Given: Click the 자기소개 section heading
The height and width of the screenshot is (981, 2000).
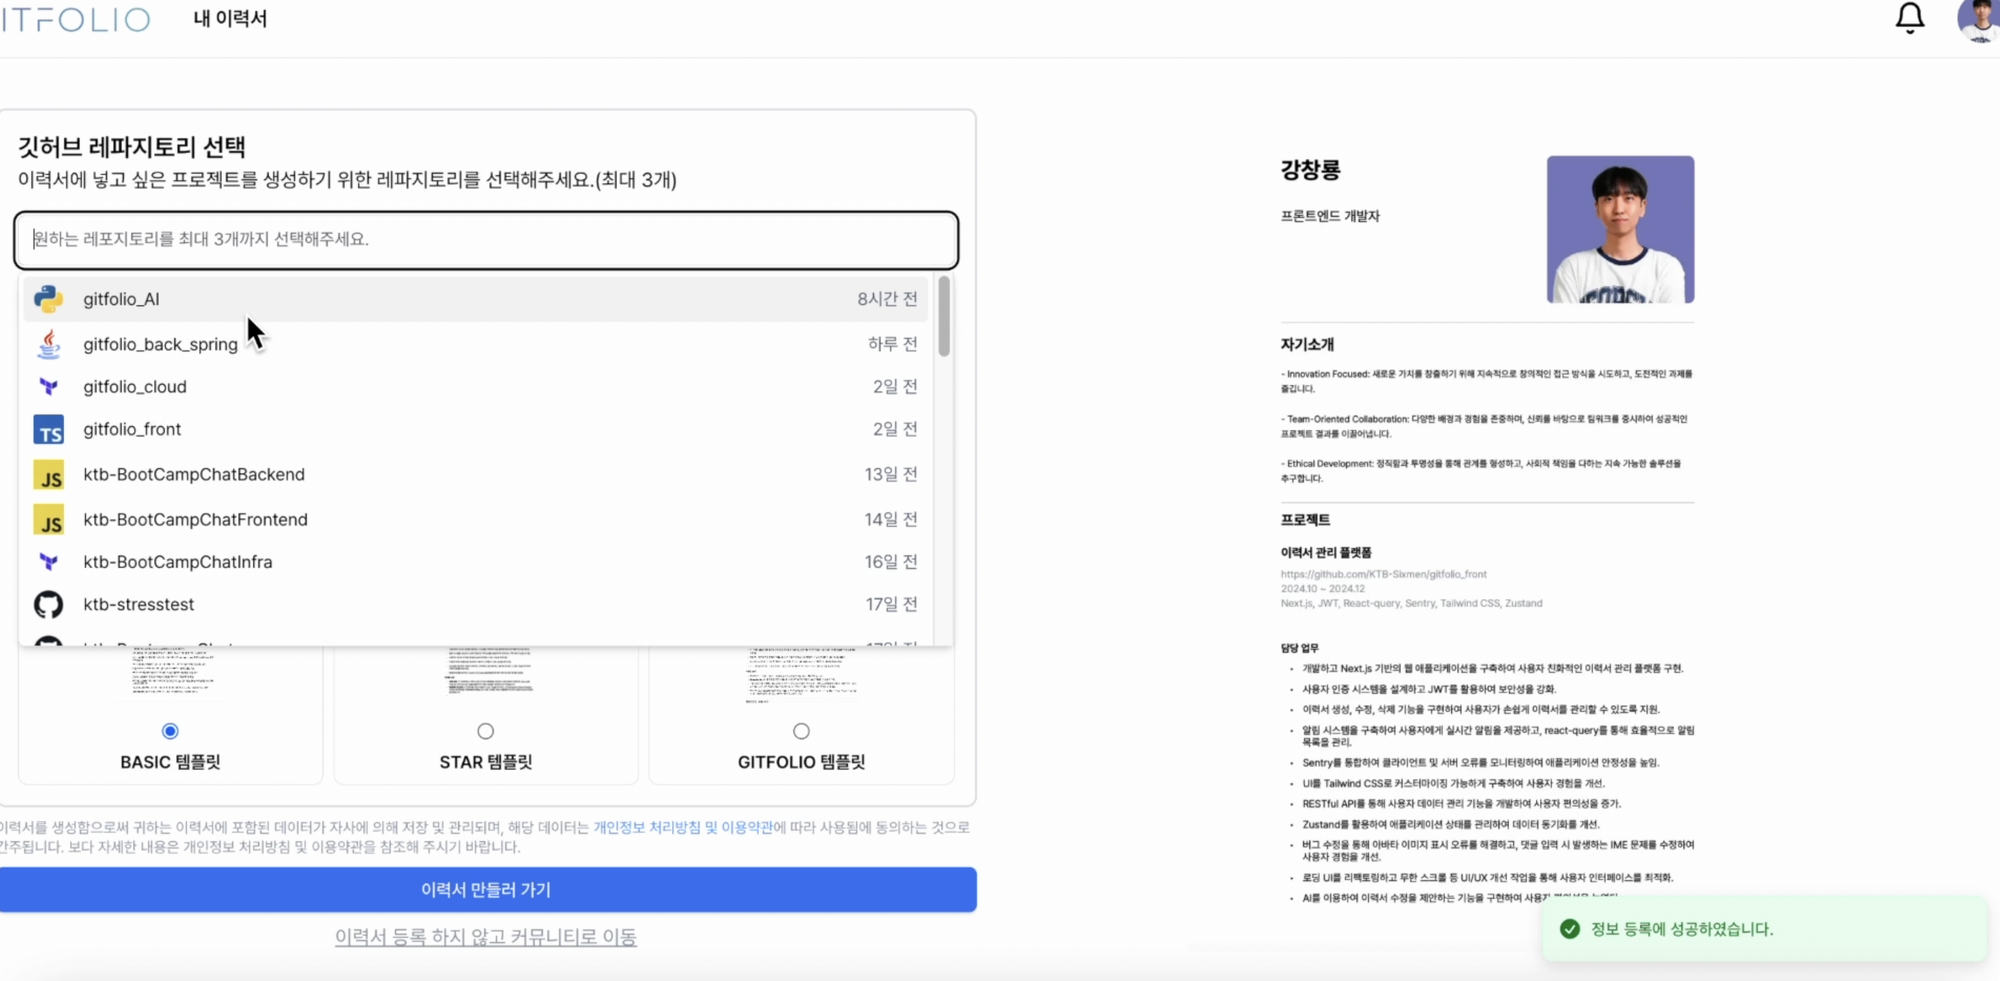Looking at the screenshot, I should tap(1307, 344).
